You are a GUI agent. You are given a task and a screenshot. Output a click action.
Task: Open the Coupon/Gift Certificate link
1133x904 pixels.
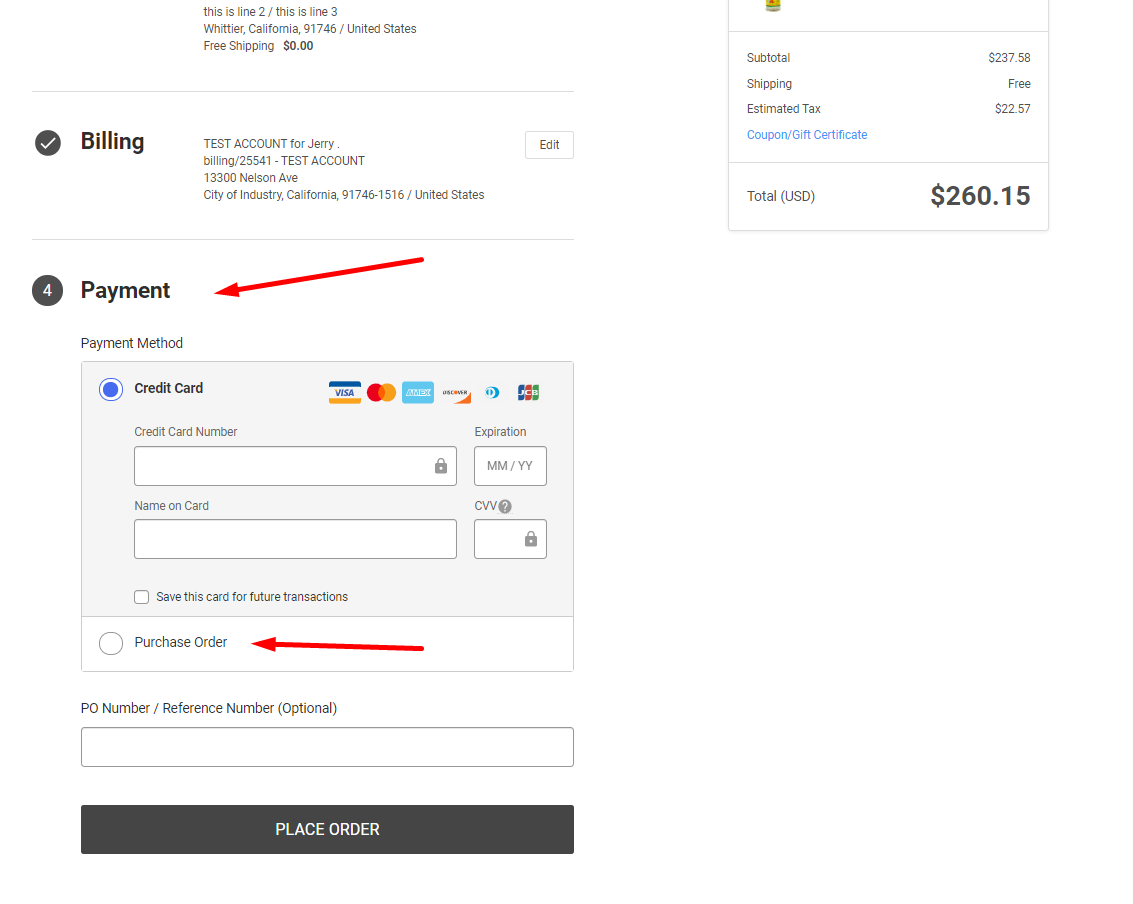click(807, 134)
